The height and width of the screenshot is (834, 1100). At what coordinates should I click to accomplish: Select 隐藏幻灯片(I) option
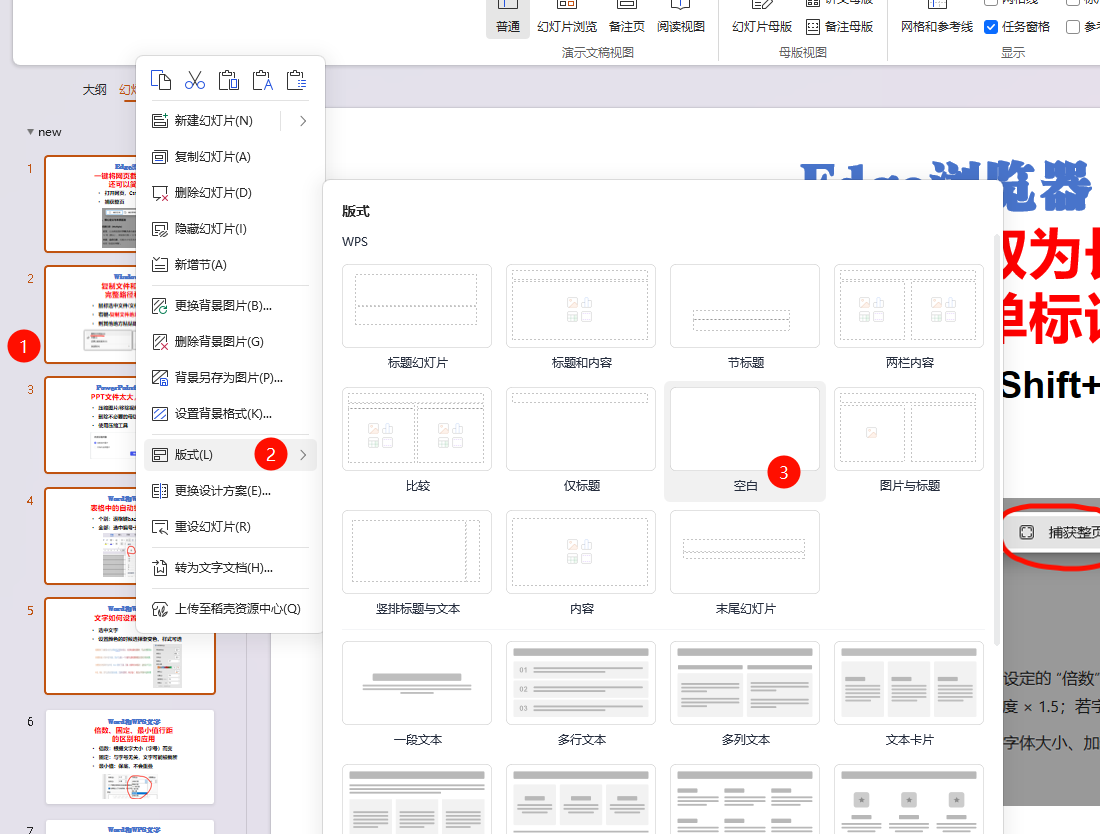(230, 229)
